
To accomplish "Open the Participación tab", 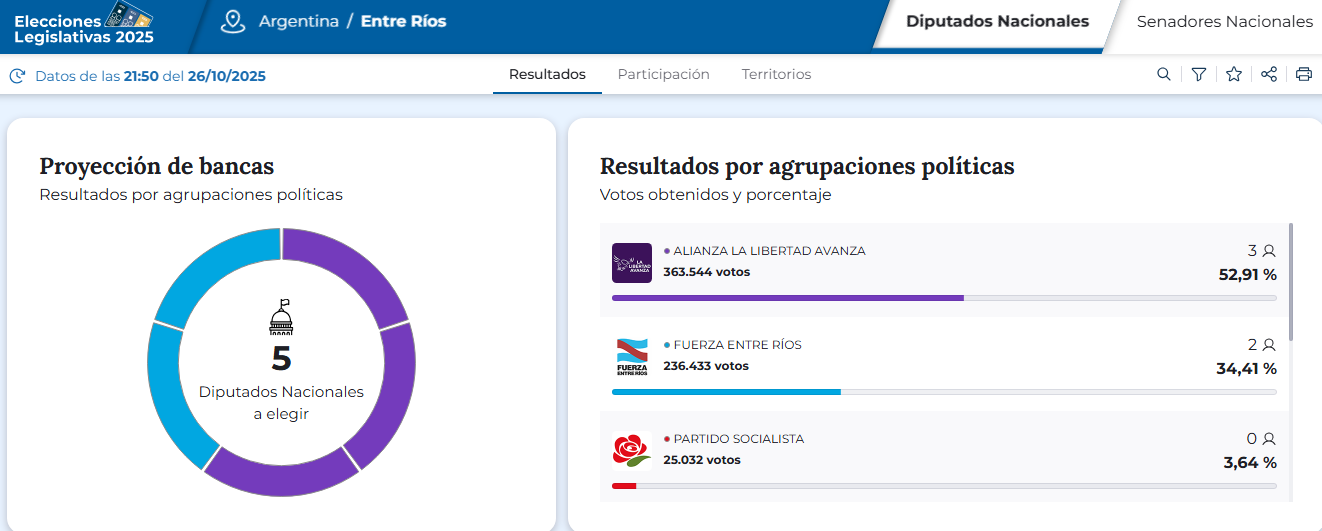I will [663, 74].
